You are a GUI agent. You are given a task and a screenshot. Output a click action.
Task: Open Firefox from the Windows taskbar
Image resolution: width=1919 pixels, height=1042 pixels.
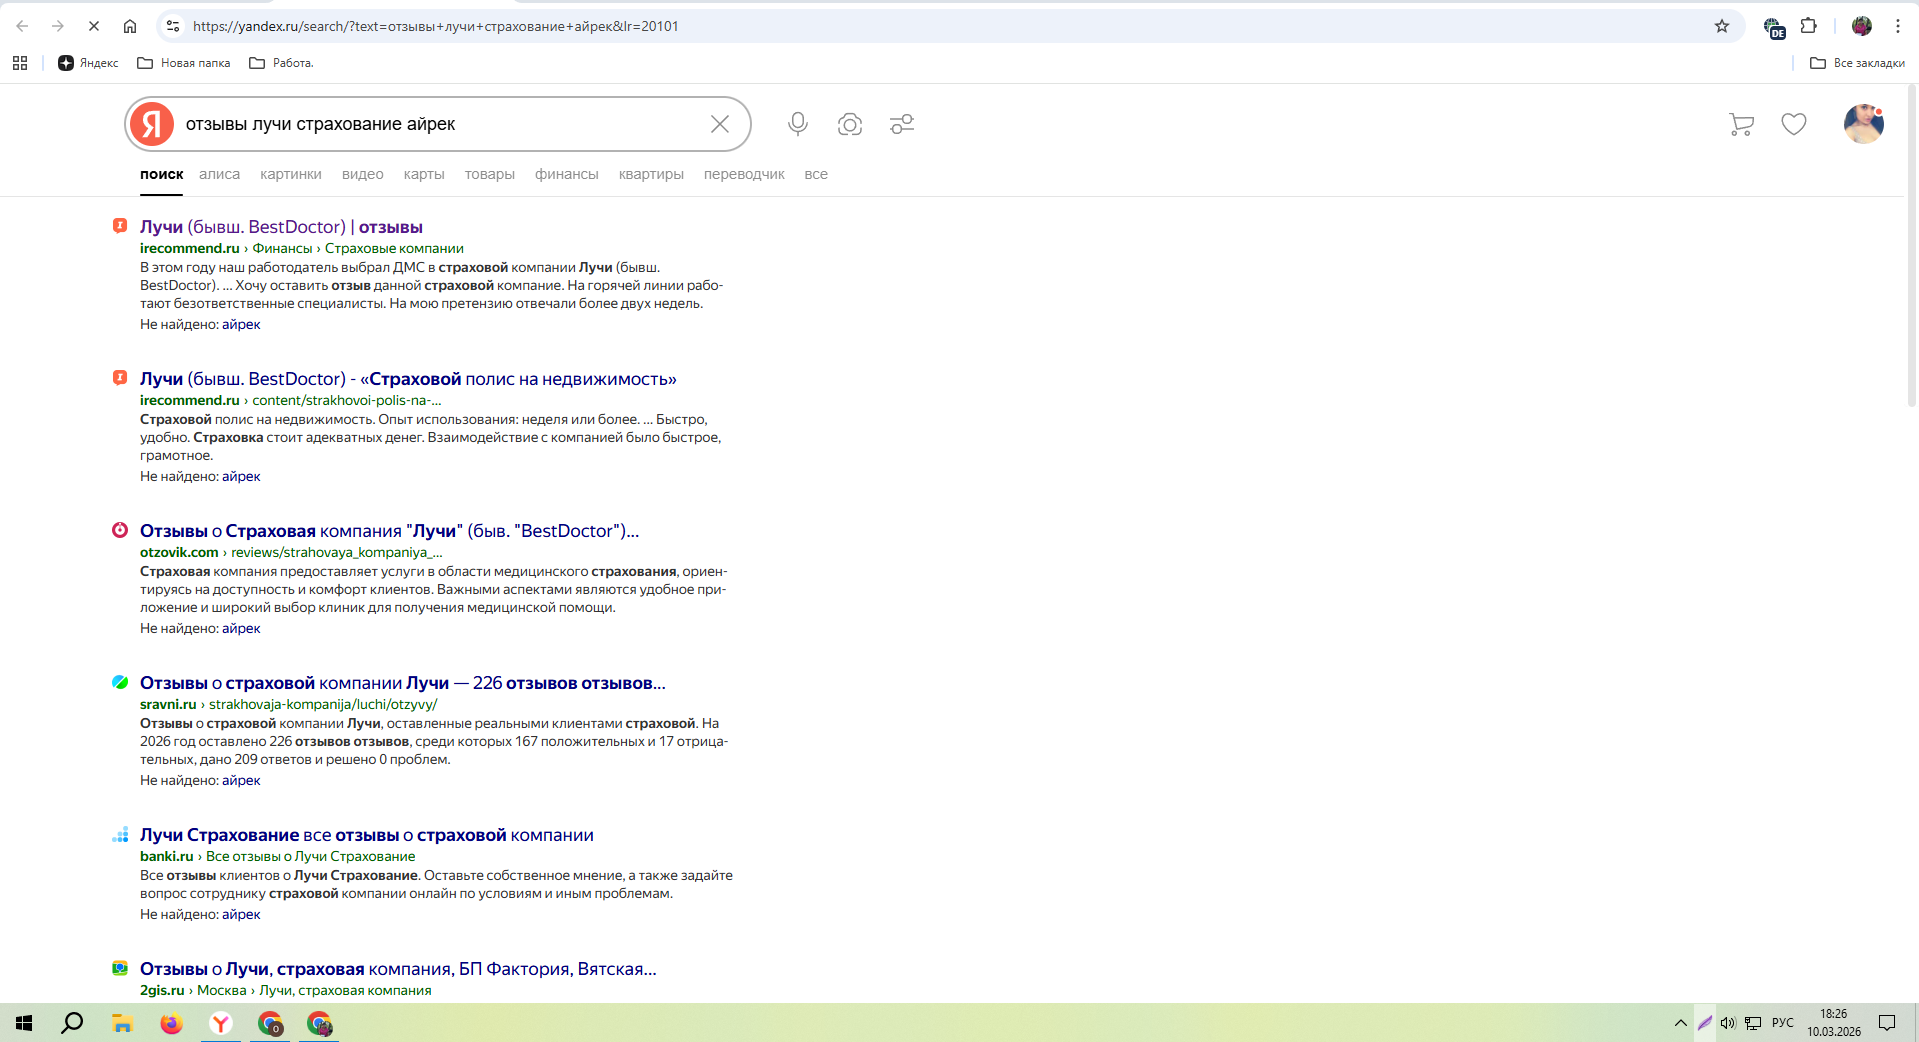tap(171, 1023)
